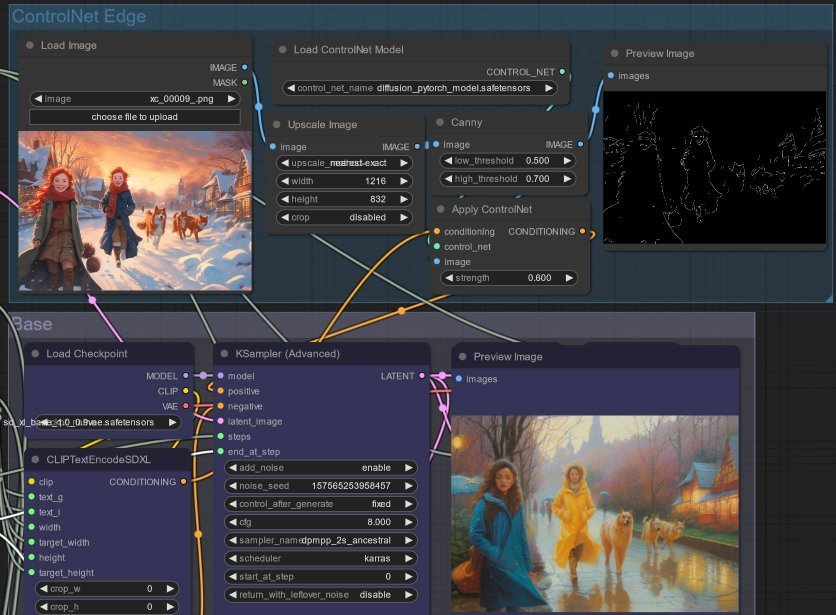The width and height of the screenshot is (836, 615).
Task: Open sampler_name dpmpp_2s_ancestral selector
Action: pyautogui.click(x=320, y=540)
